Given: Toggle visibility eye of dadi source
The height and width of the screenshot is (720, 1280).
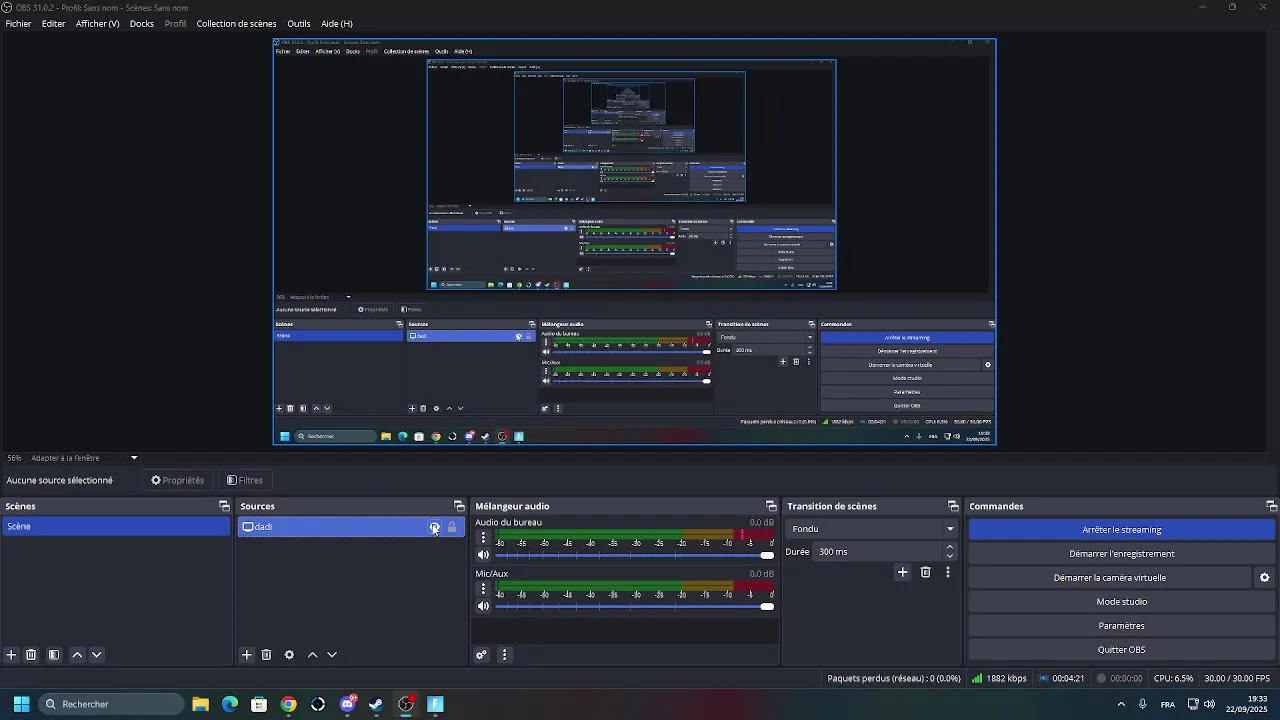Looking at the screenshot, I should [434, 527].
